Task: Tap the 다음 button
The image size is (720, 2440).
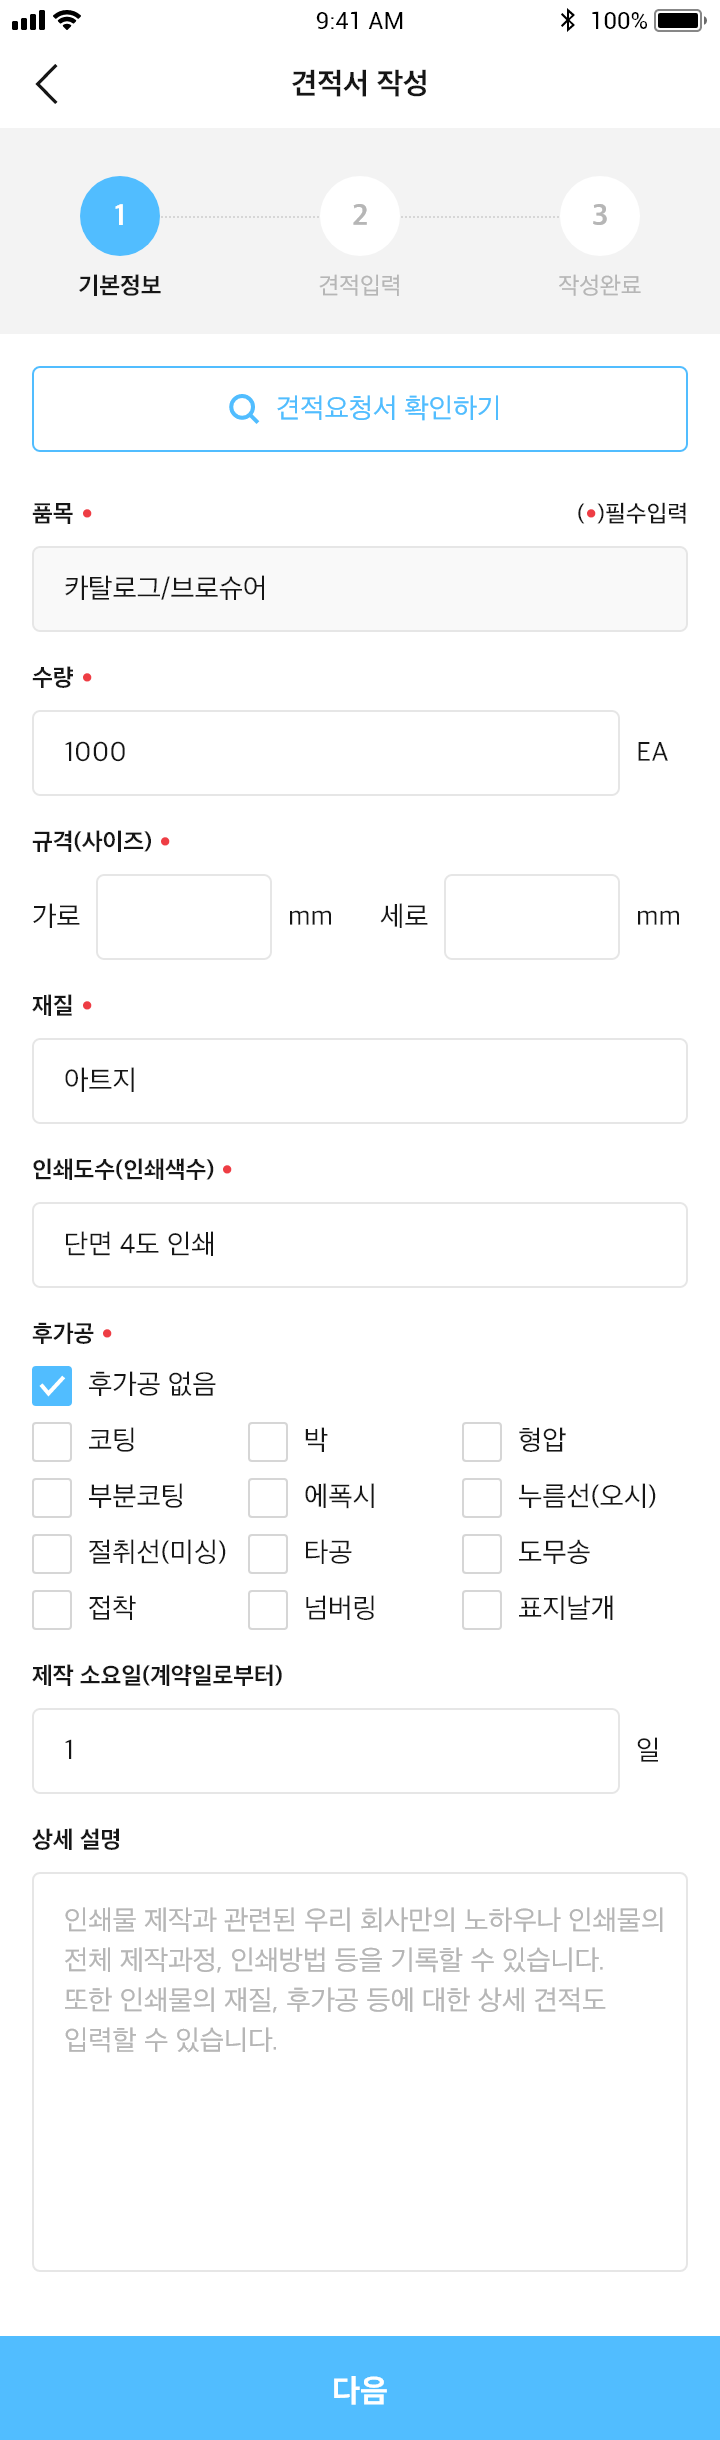Action: click(360, 2388)
